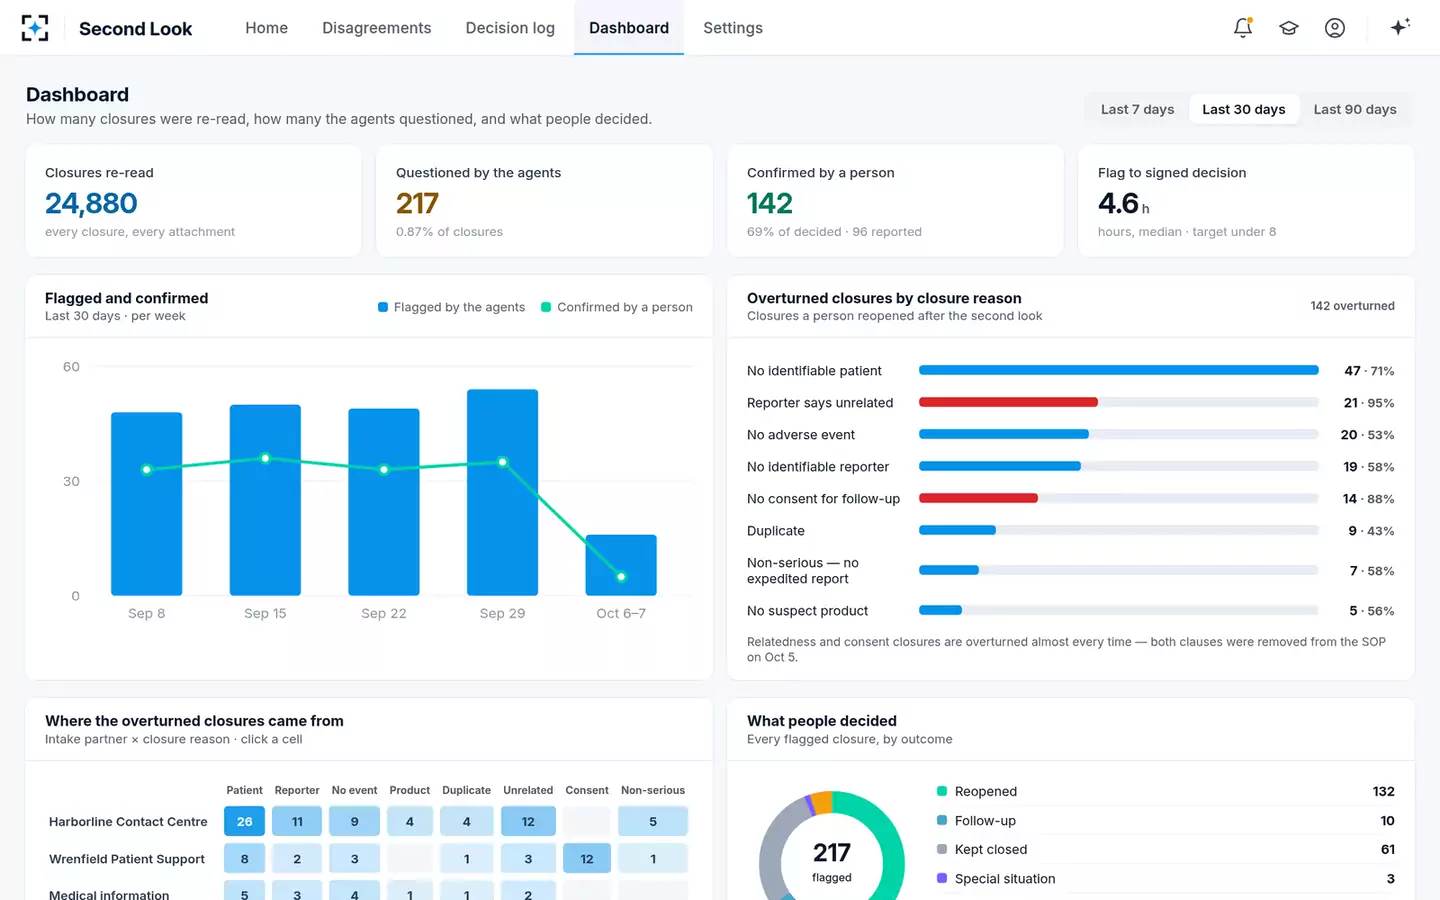The height and width of the screenshot is (900, 1440).
Task: Click the Sep 8 bar in chart
Action: pyautogui.click(x=147, y=503)
